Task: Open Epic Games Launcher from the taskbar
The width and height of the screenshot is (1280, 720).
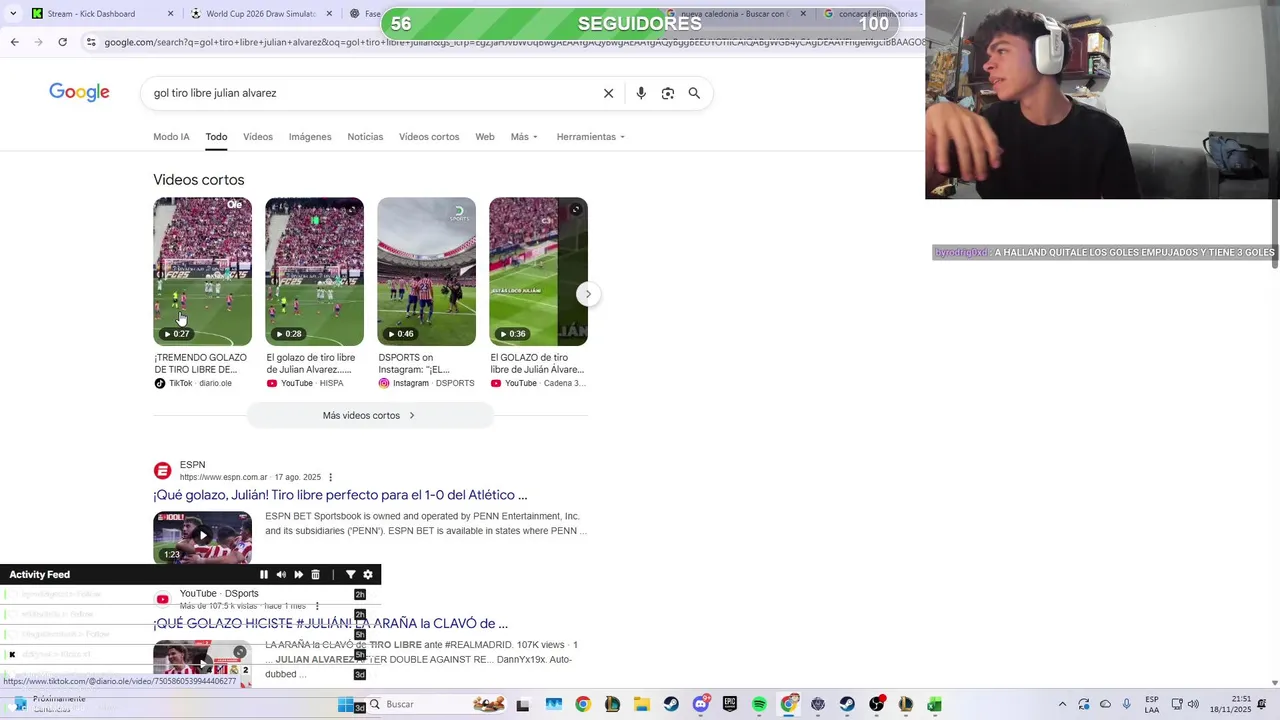Action: 730,704
